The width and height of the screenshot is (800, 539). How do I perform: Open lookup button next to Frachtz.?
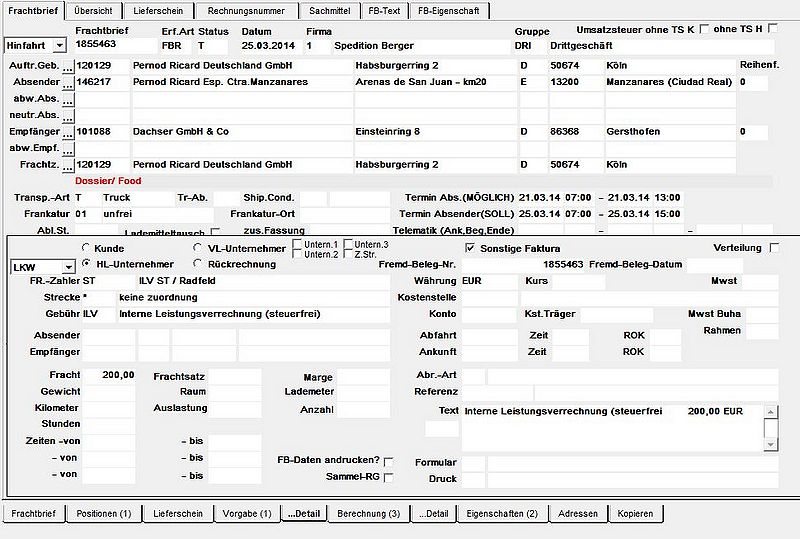tap(68, 165)
